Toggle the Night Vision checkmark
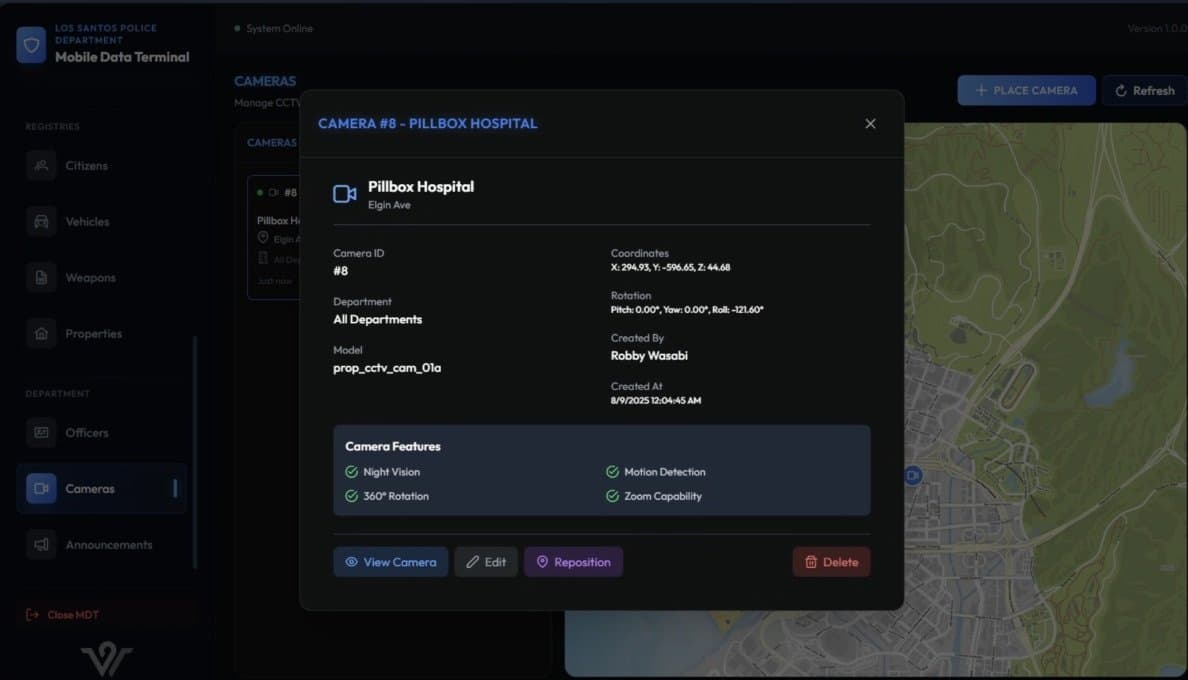 (x=351, y=472)
